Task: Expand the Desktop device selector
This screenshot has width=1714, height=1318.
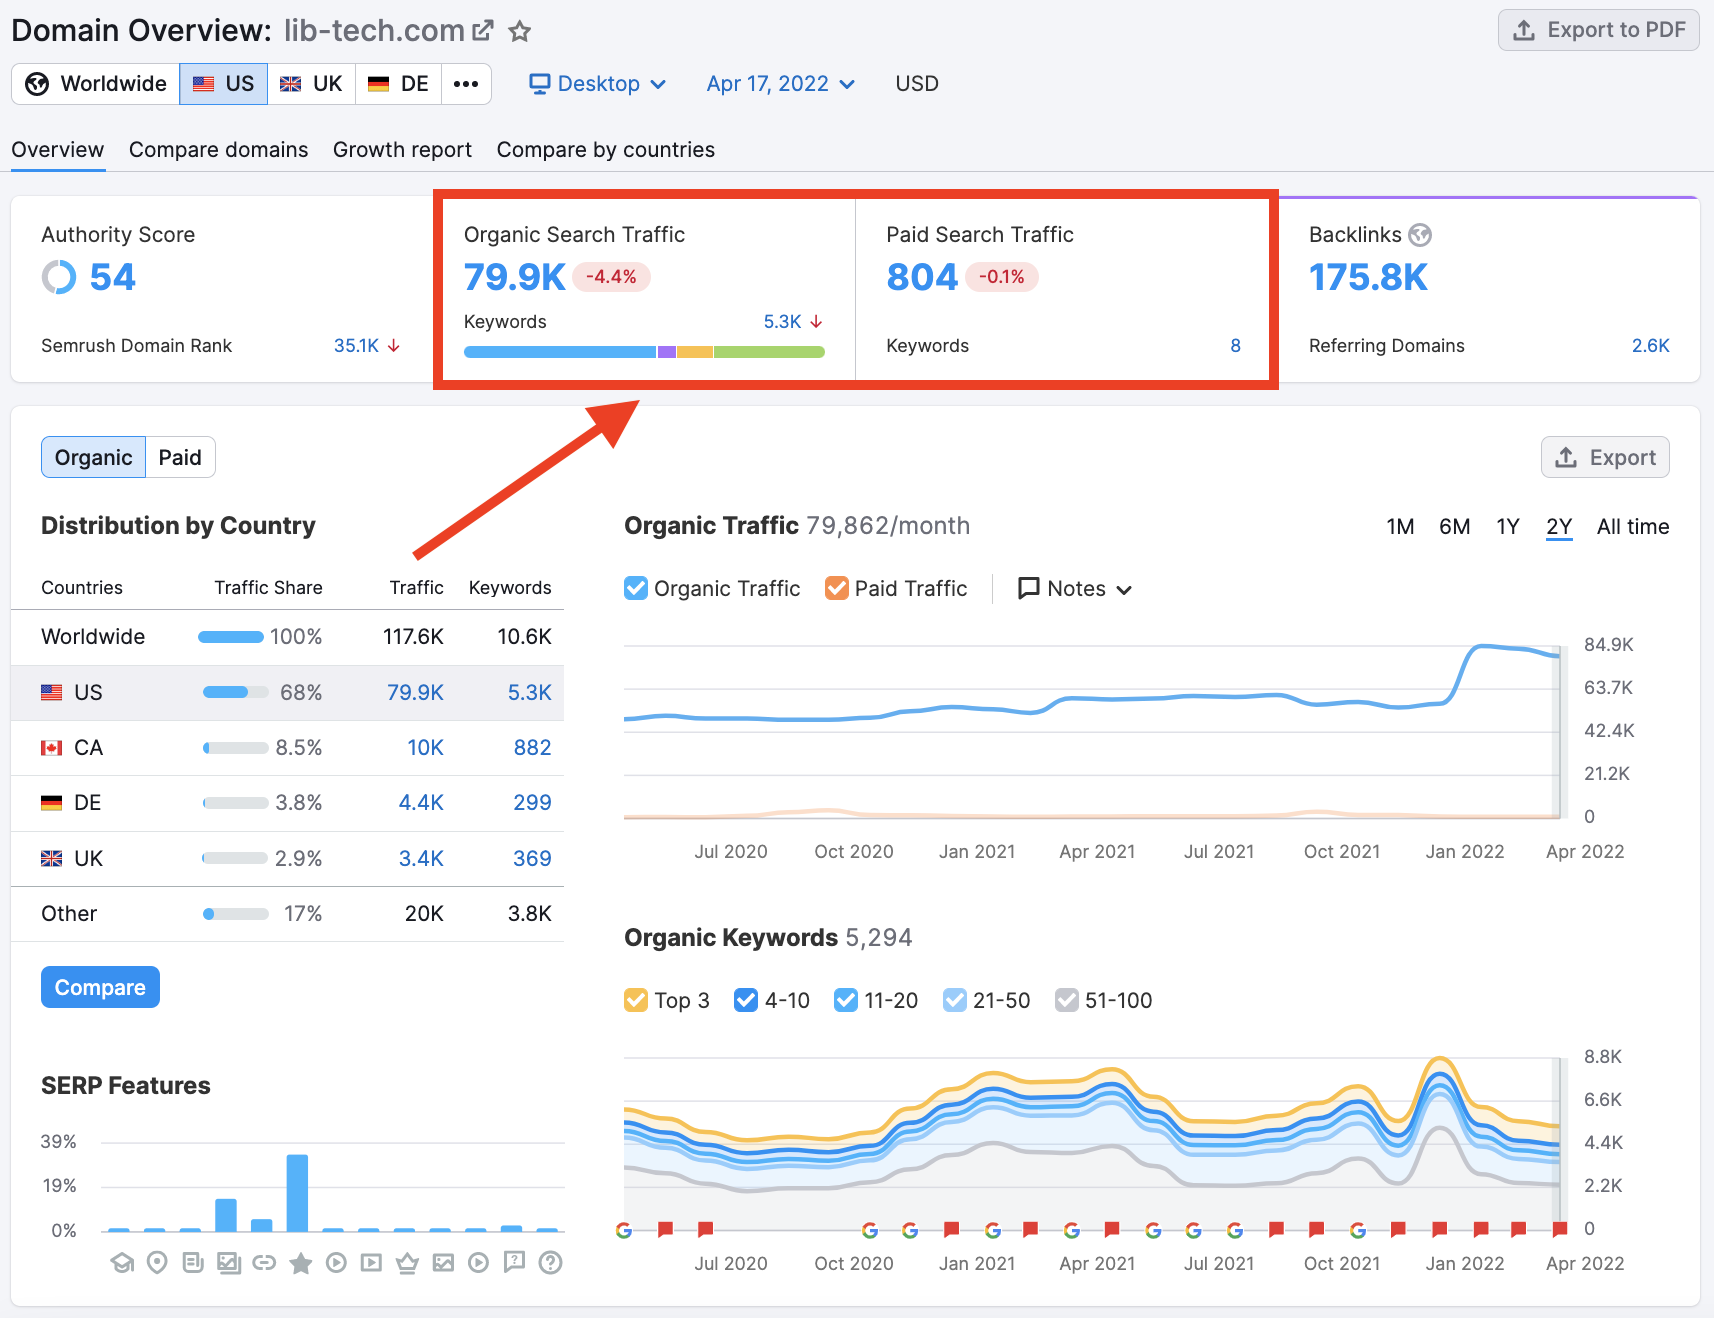Action: click(x=597, y=84)
